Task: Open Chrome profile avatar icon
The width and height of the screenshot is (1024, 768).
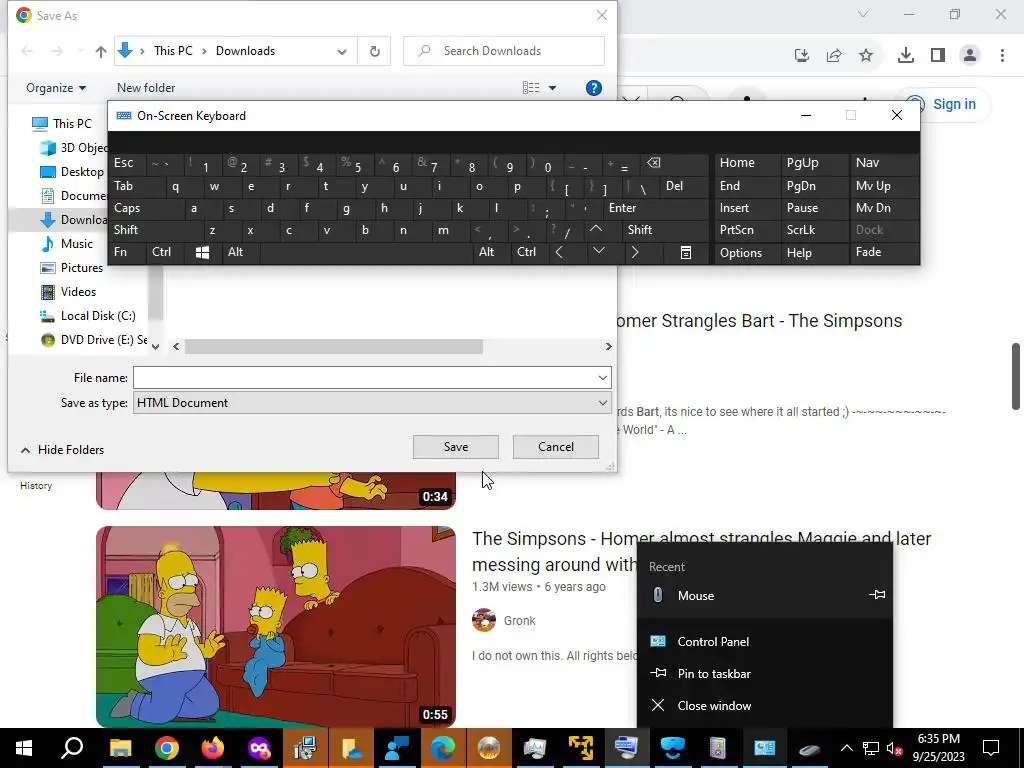Action: tap(970, 56)
